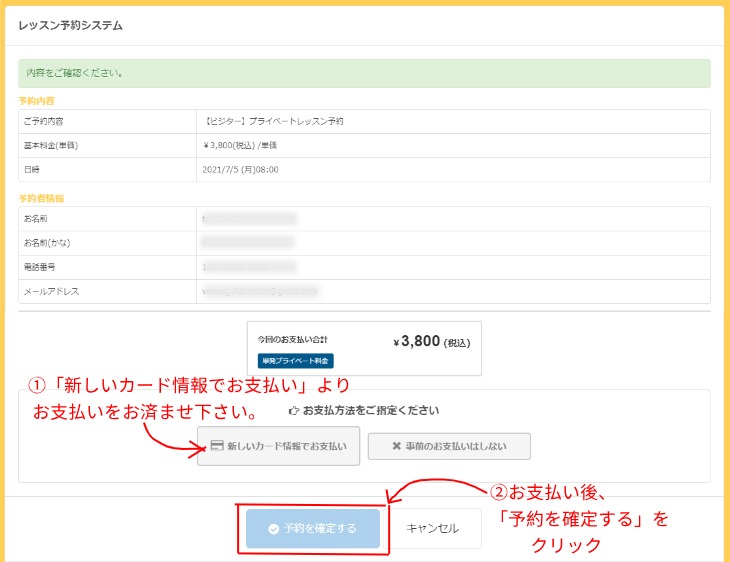The width and height of the screenshot is (730, 562).
Task: Click the レッスン予約システム page title
Action: tap(70, 26)
